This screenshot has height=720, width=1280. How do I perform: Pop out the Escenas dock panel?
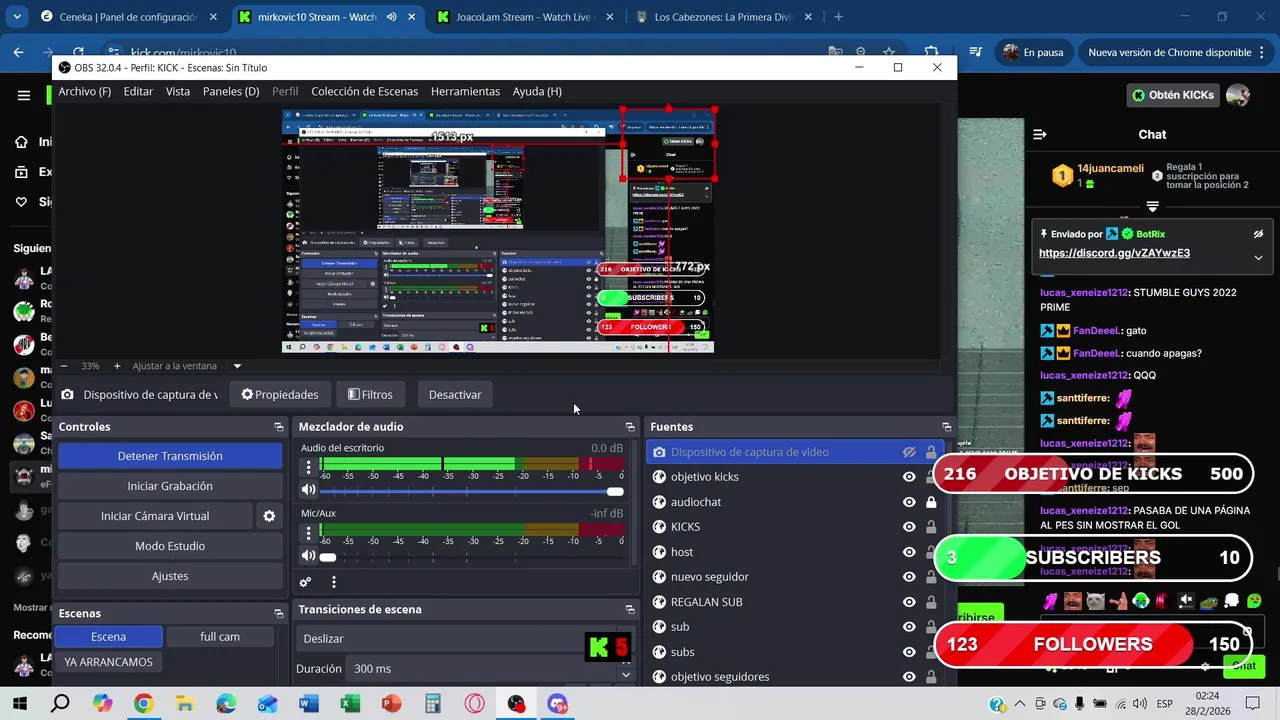[x=279, y=613]
